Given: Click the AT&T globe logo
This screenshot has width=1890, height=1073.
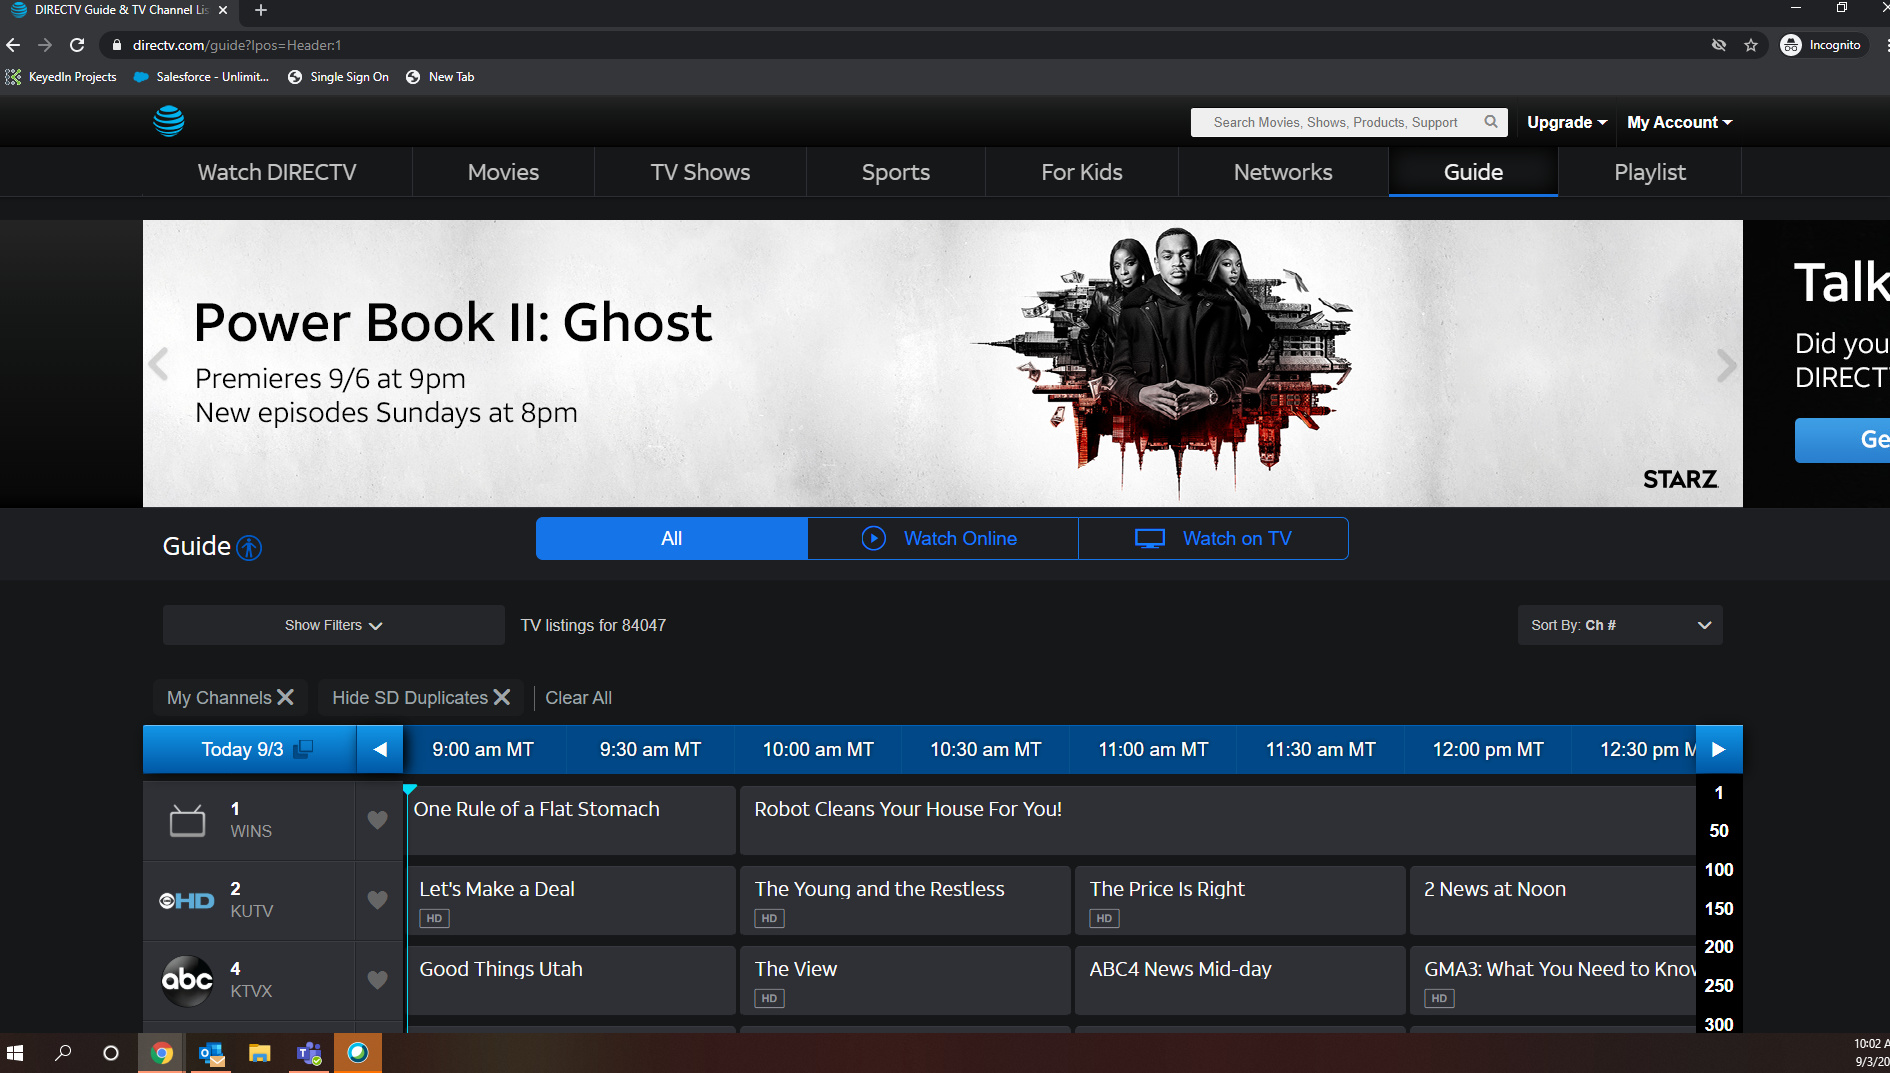Looking at the screenshot, I should [x=169, y=121].
